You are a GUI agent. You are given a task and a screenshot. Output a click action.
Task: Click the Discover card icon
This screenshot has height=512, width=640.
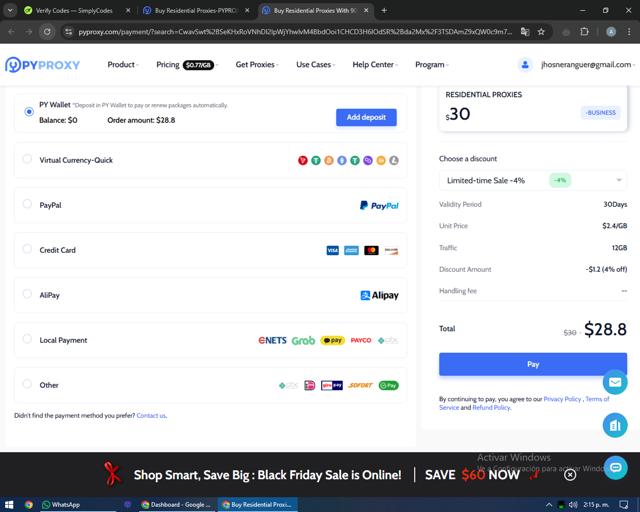391,251
